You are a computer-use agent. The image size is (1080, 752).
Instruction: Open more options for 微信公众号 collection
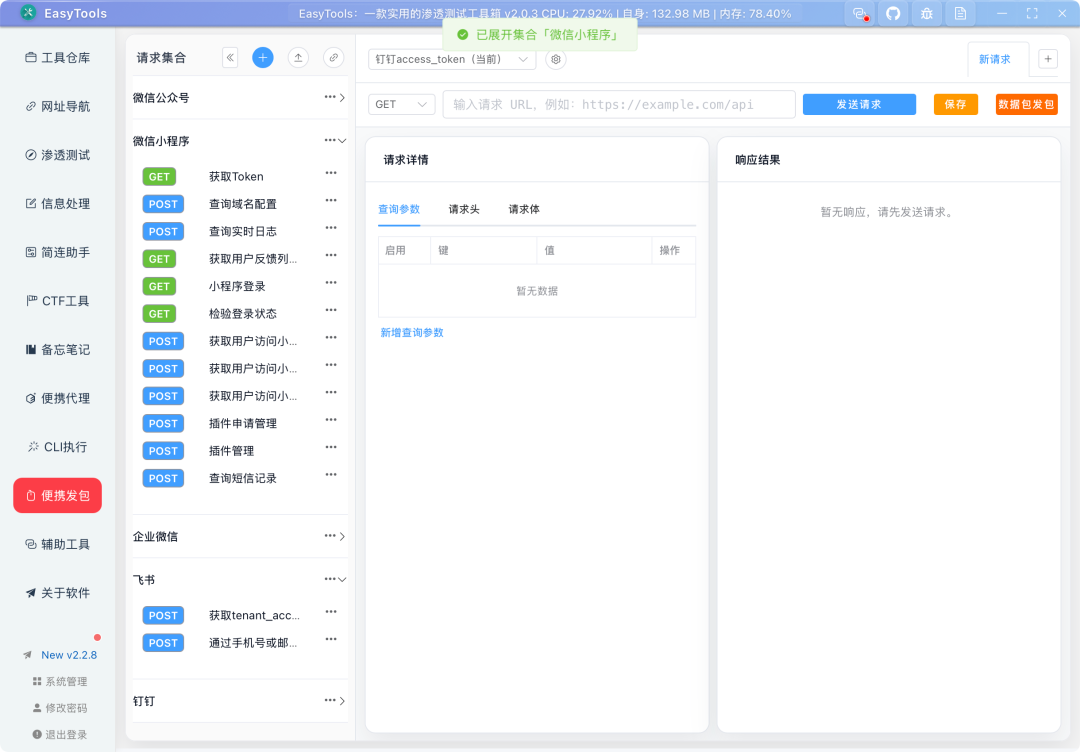[330, 97]
